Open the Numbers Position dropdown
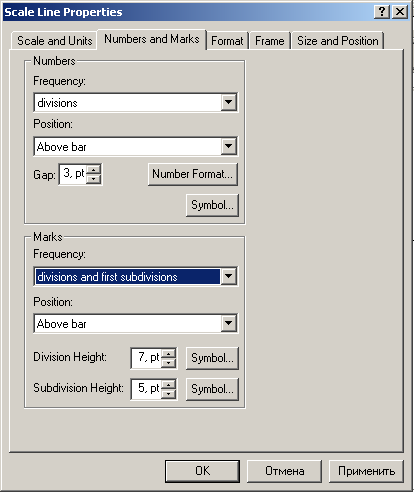The width and height of the screenshot is (414, 492). tap(229, 146)
